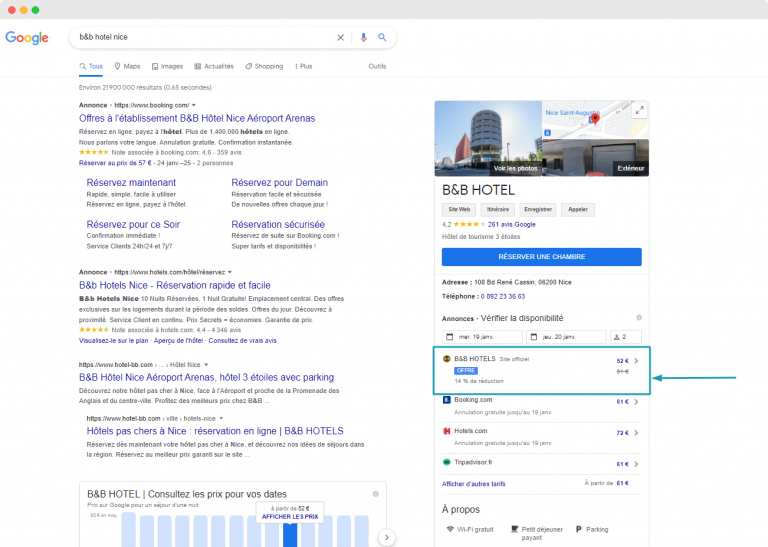Click AFFICHER LES PRIX in chart
The height and width of the screenshot is (547, 768).
click(x=290, y=517)
